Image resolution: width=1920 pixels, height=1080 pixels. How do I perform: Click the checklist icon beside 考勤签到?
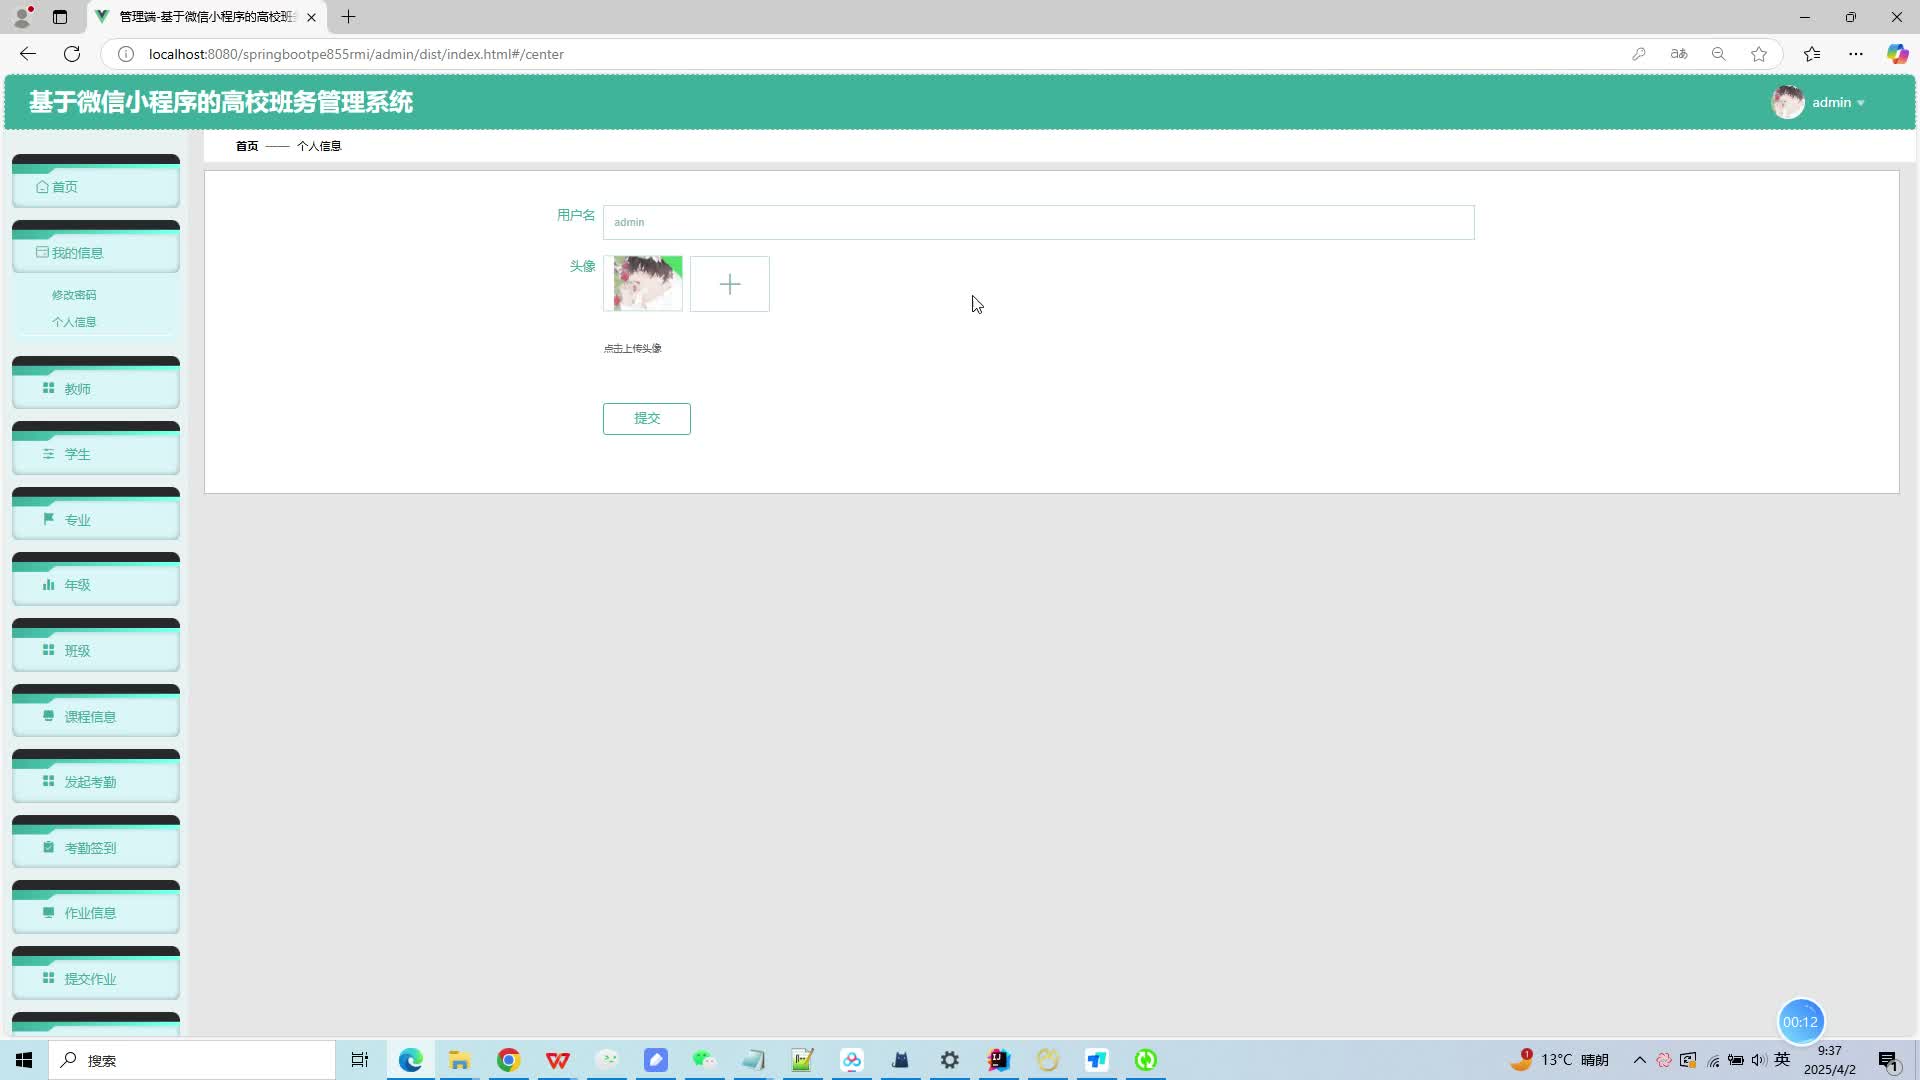coord(48,847)
